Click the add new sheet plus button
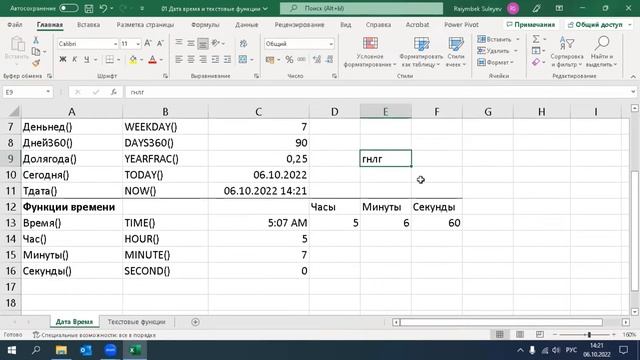 point(195,322)
